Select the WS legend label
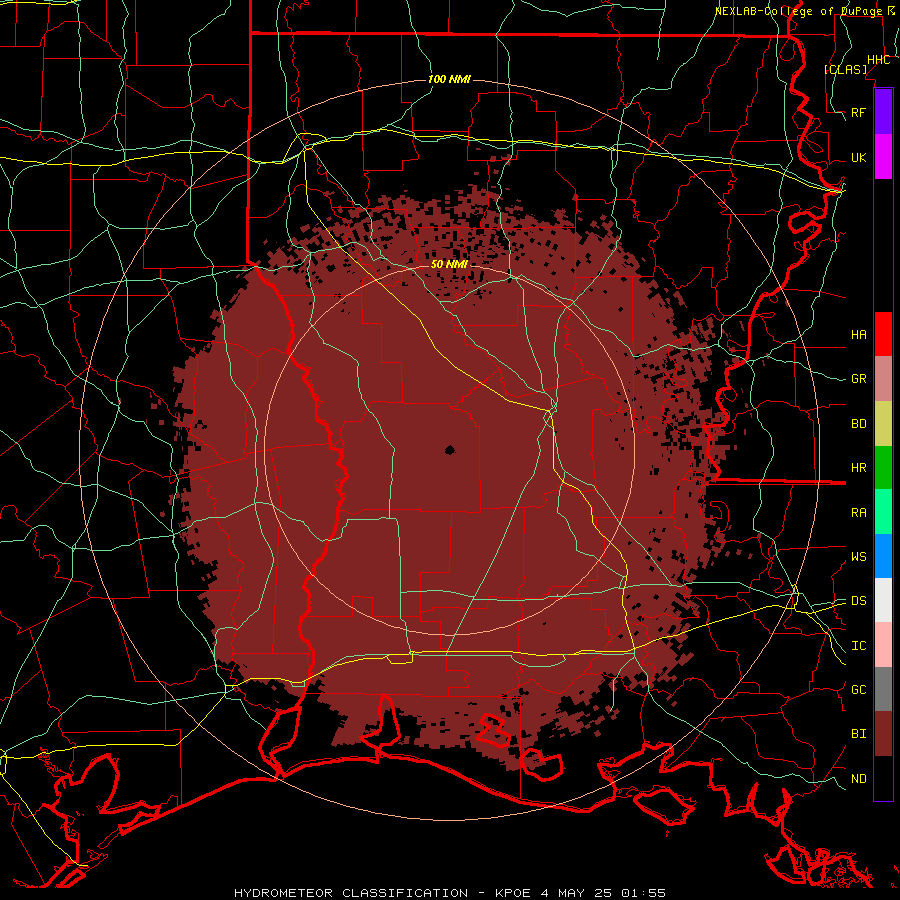 click(858, 557)
